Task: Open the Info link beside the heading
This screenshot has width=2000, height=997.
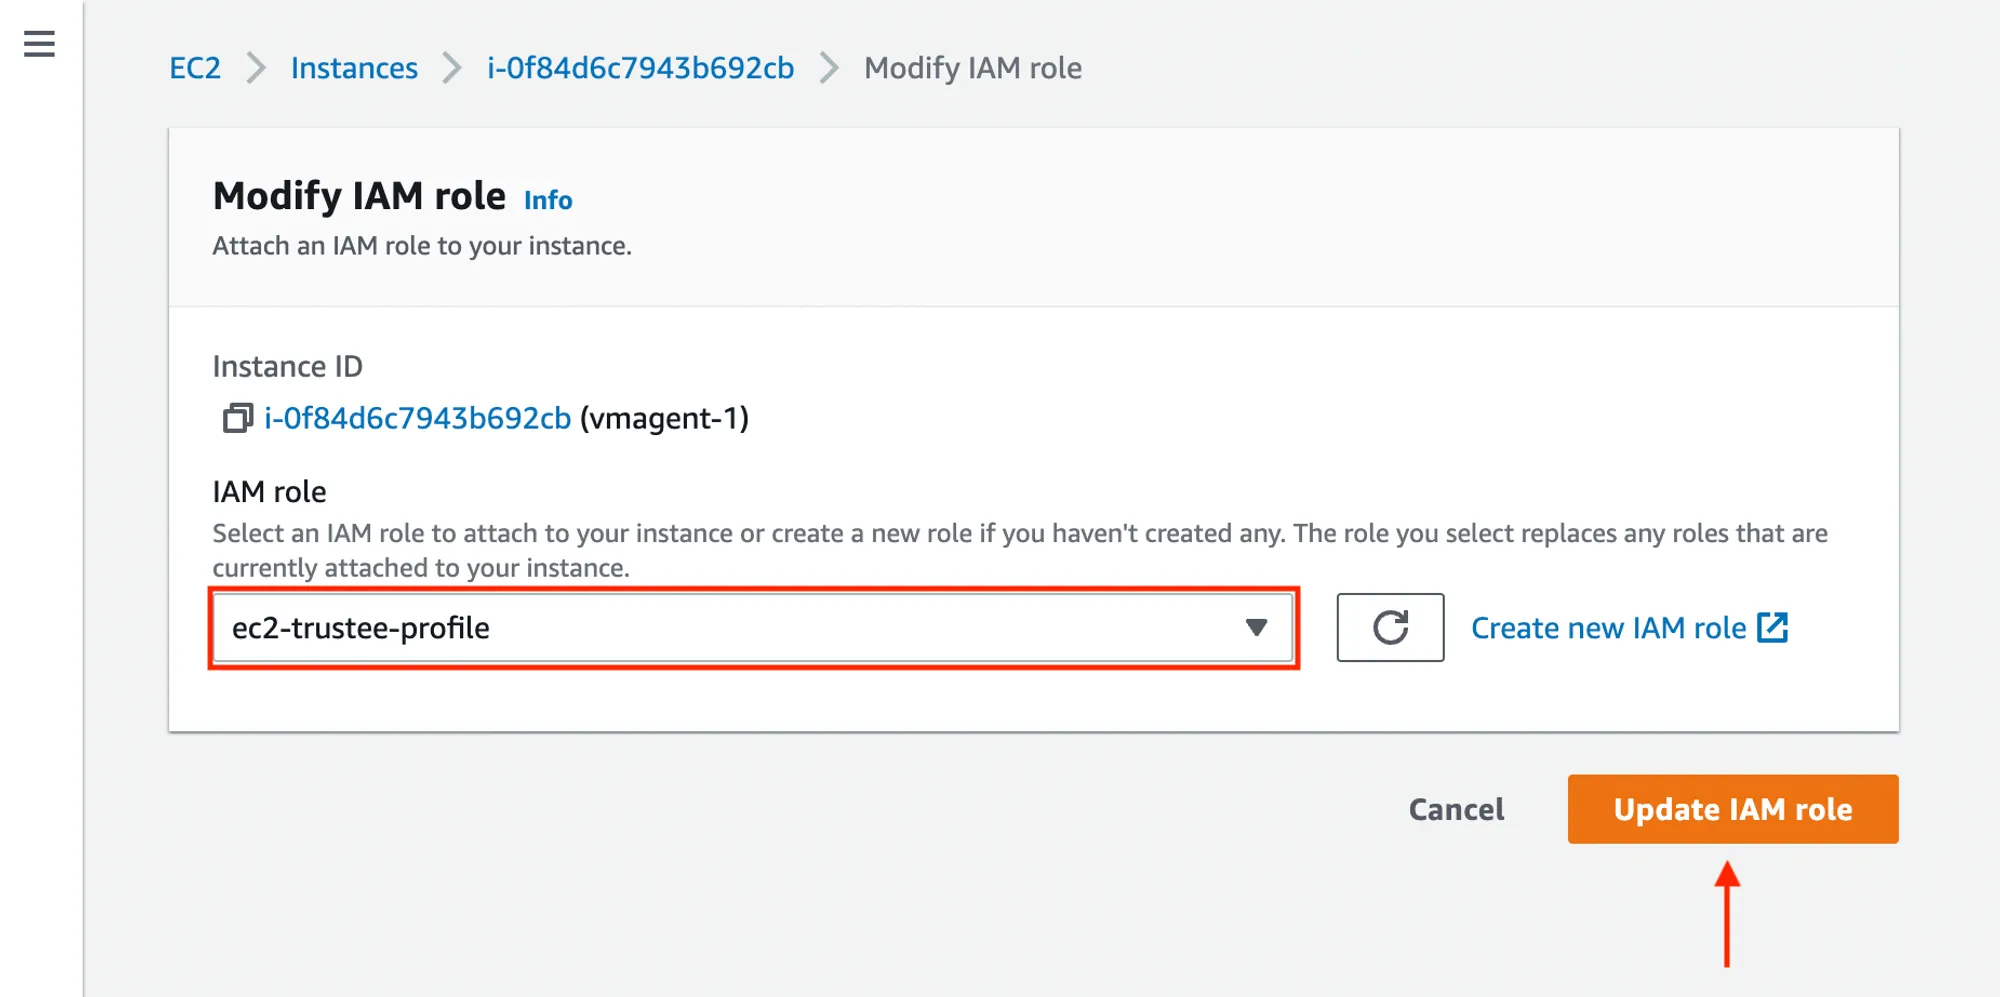Action: point(548,200)
